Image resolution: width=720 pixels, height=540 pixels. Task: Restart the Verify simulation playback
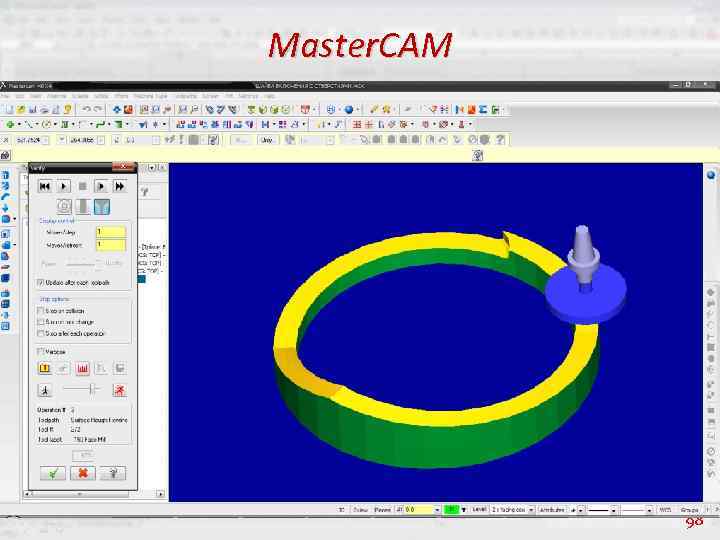pyautogui.click(x=45, y=186)
